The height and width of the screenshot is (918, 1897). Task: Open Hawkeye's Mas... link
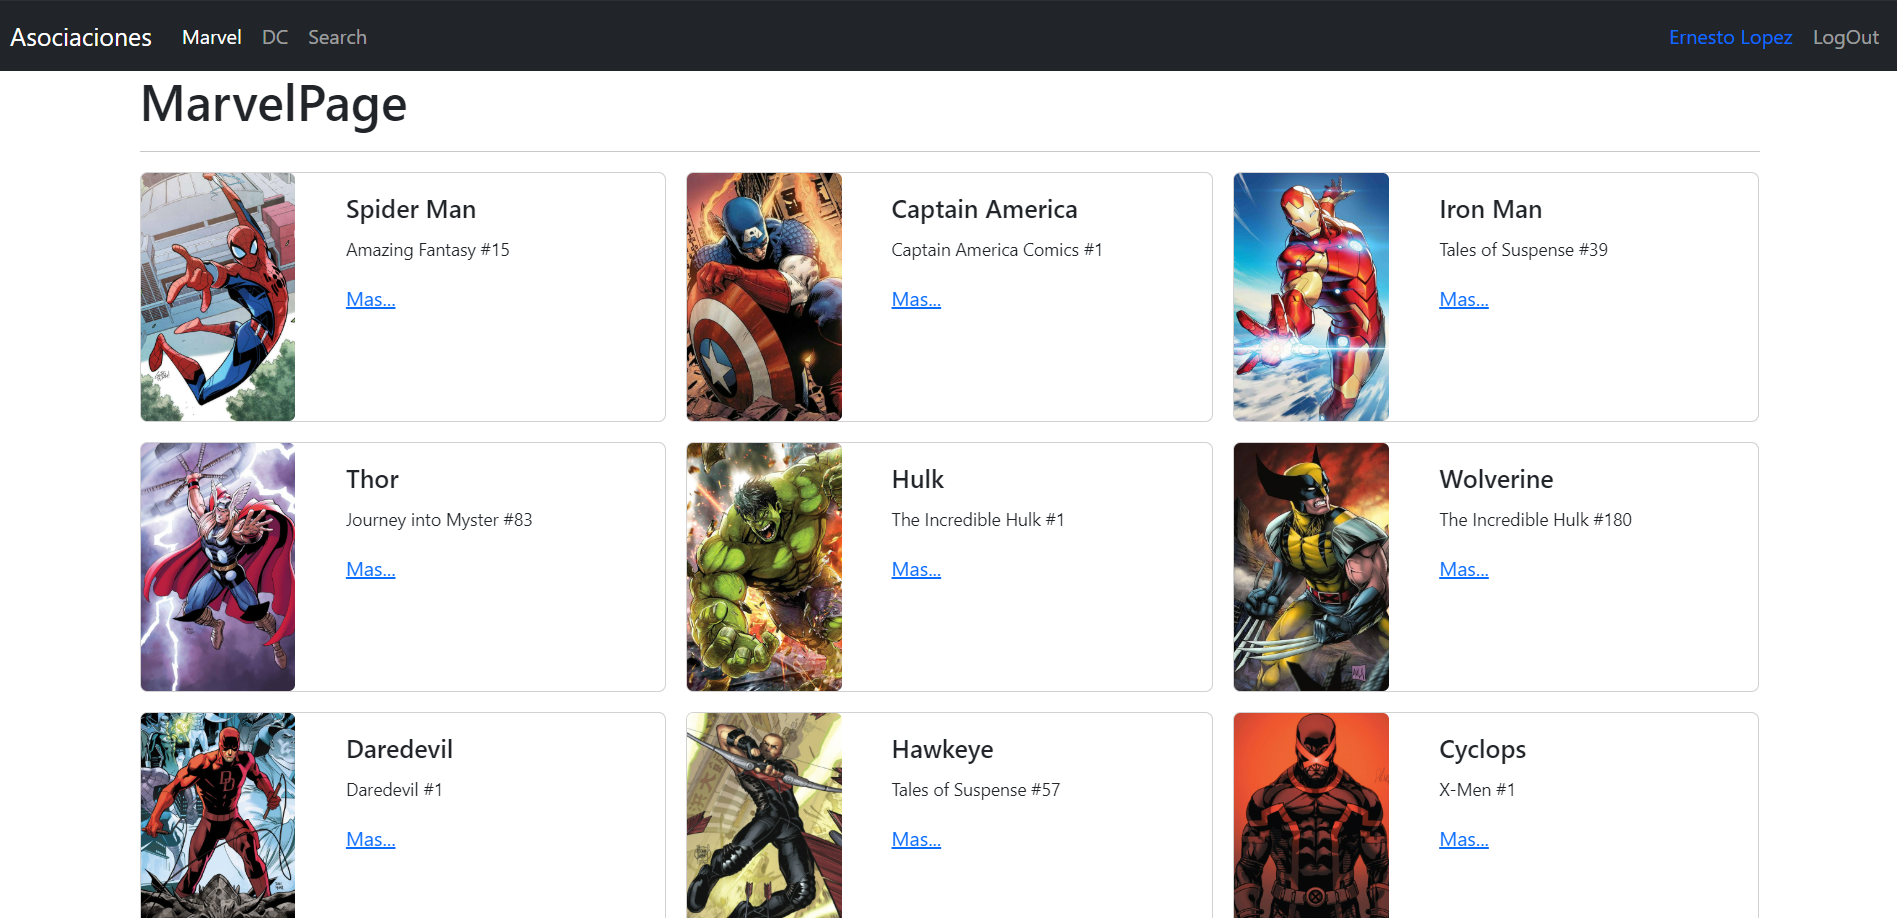[916, 839]
